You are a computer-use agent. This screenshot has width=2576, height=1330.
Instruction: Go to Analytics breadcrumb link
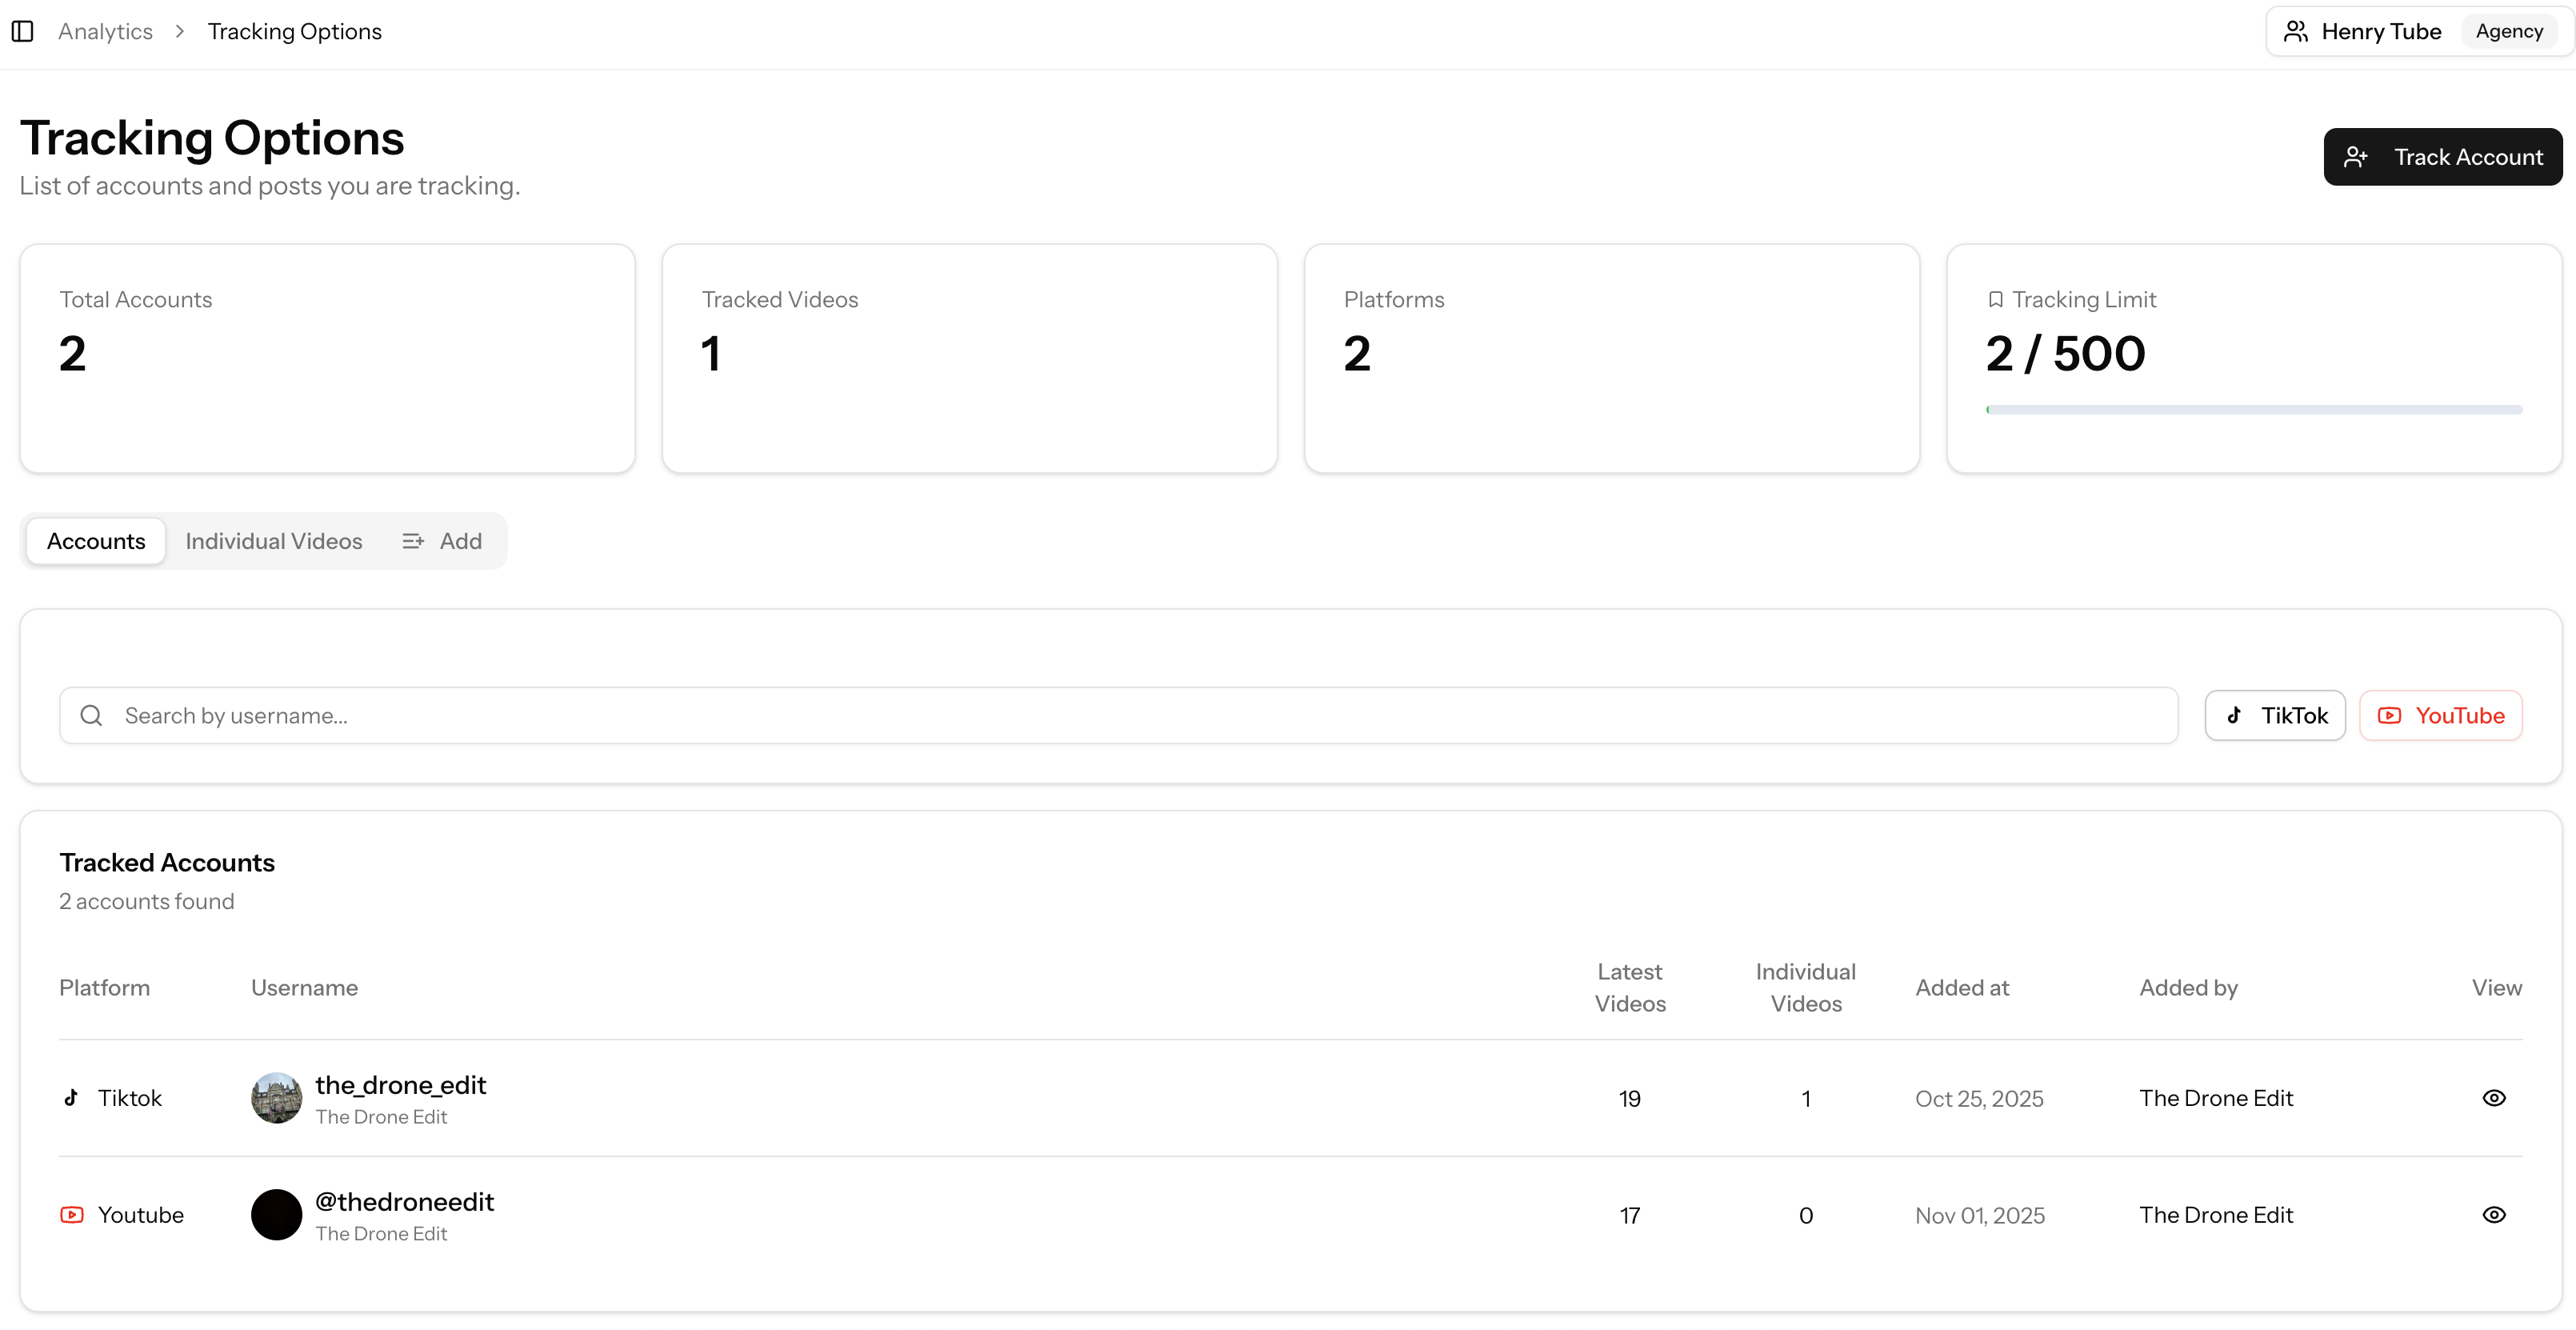[105, 31]
